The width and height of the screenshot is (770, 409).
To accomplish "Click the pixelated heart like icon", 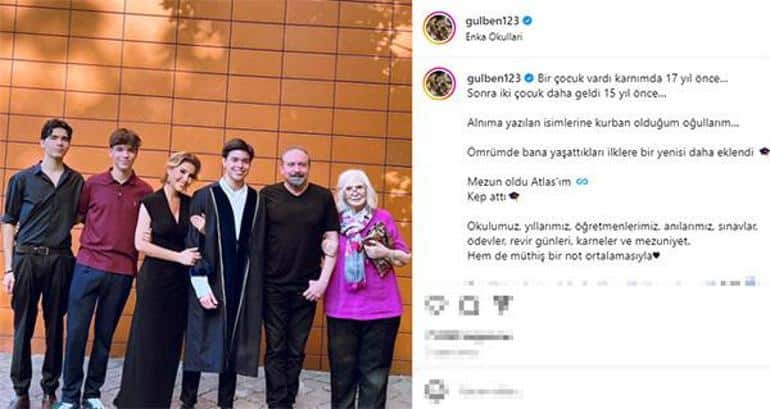I will 436,305.
